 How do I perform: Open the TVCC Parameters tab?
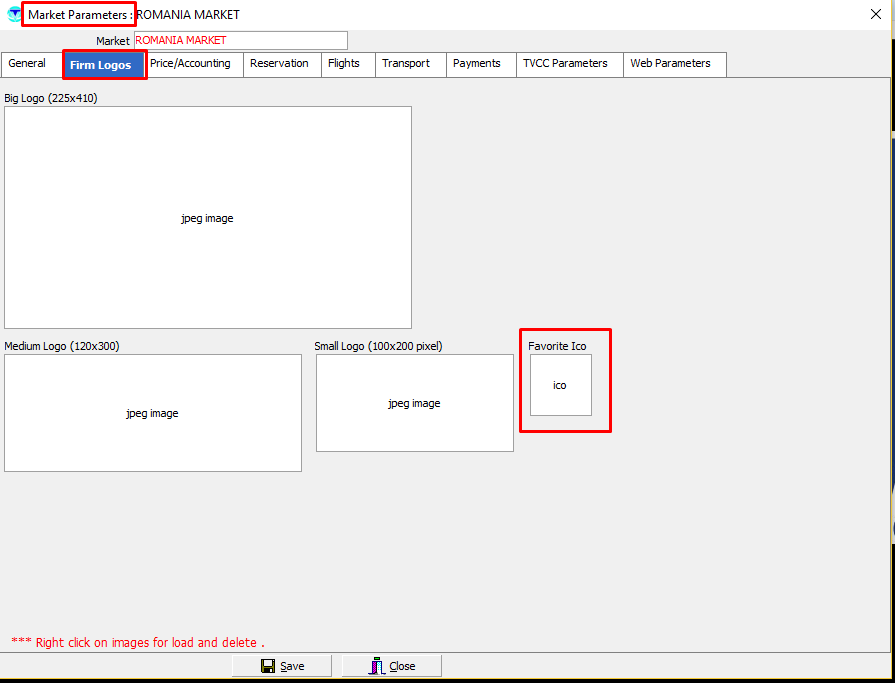click(565, 64)
